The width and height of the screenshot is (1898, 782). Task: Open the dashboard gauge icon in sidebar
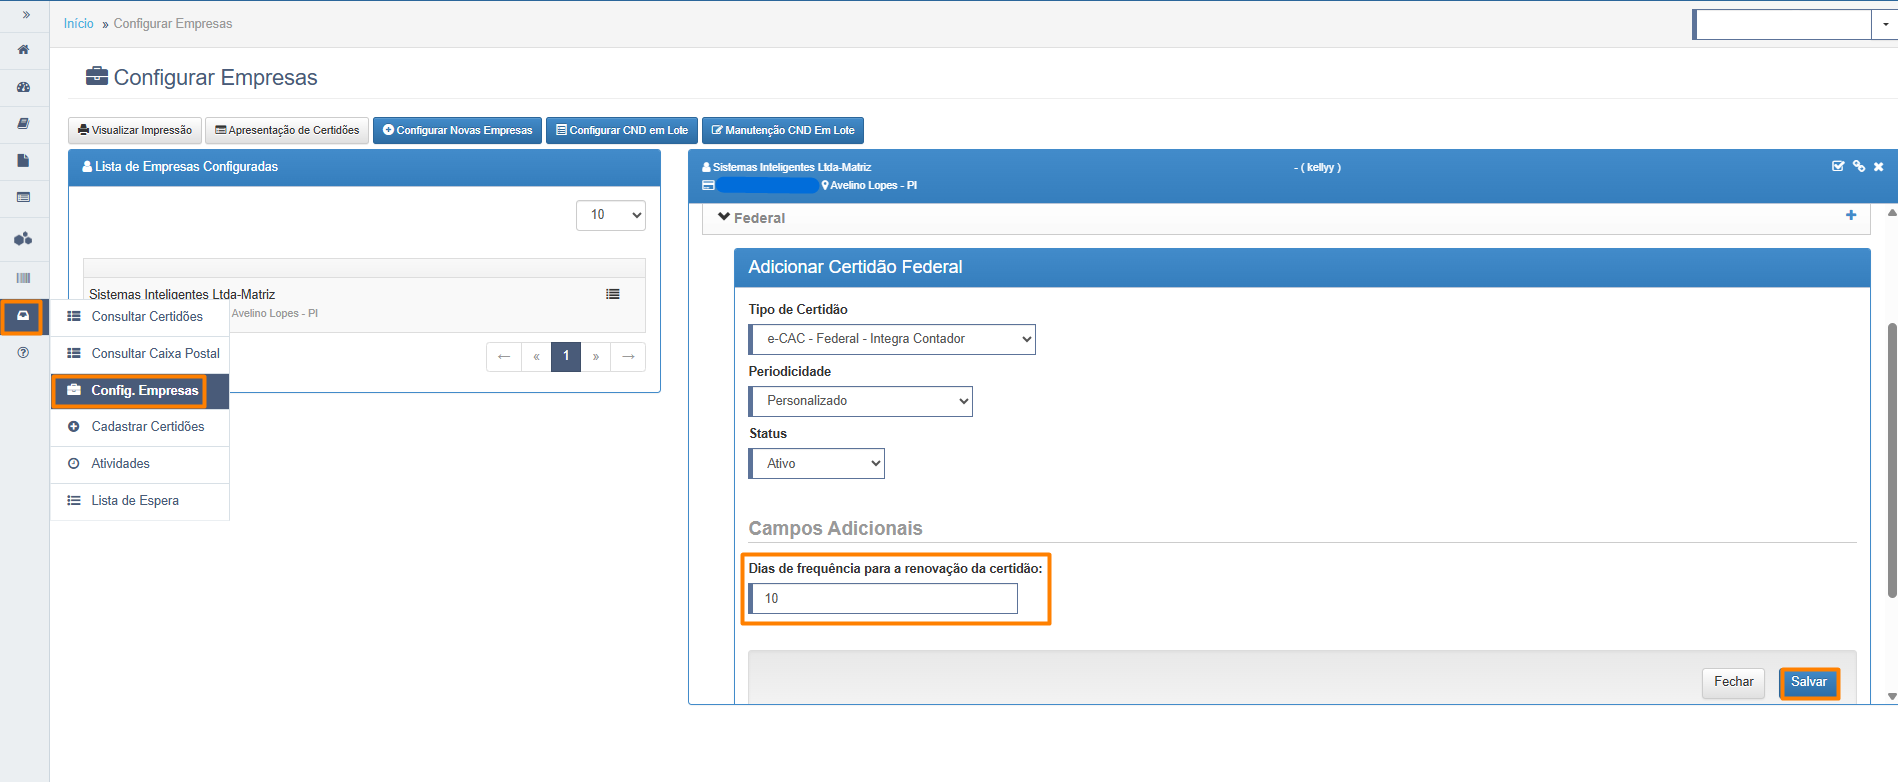(x=23, y=87)
